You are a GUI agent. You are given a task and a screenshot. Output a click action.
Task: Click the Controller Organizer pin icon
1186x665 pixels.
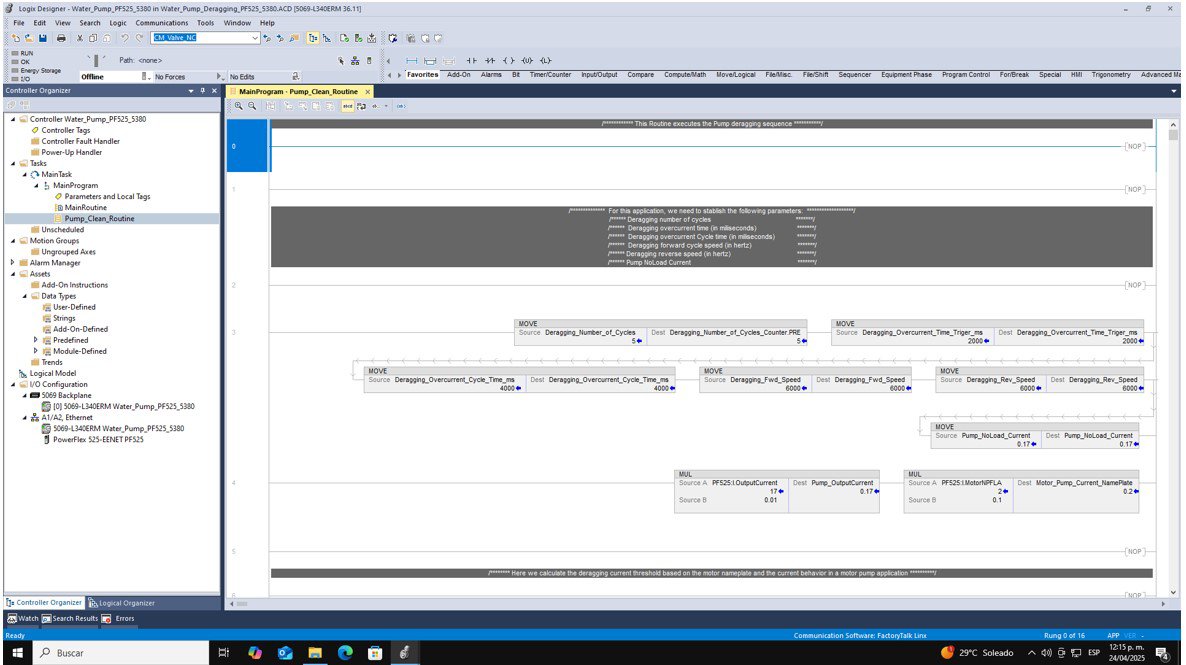point(203,91)
